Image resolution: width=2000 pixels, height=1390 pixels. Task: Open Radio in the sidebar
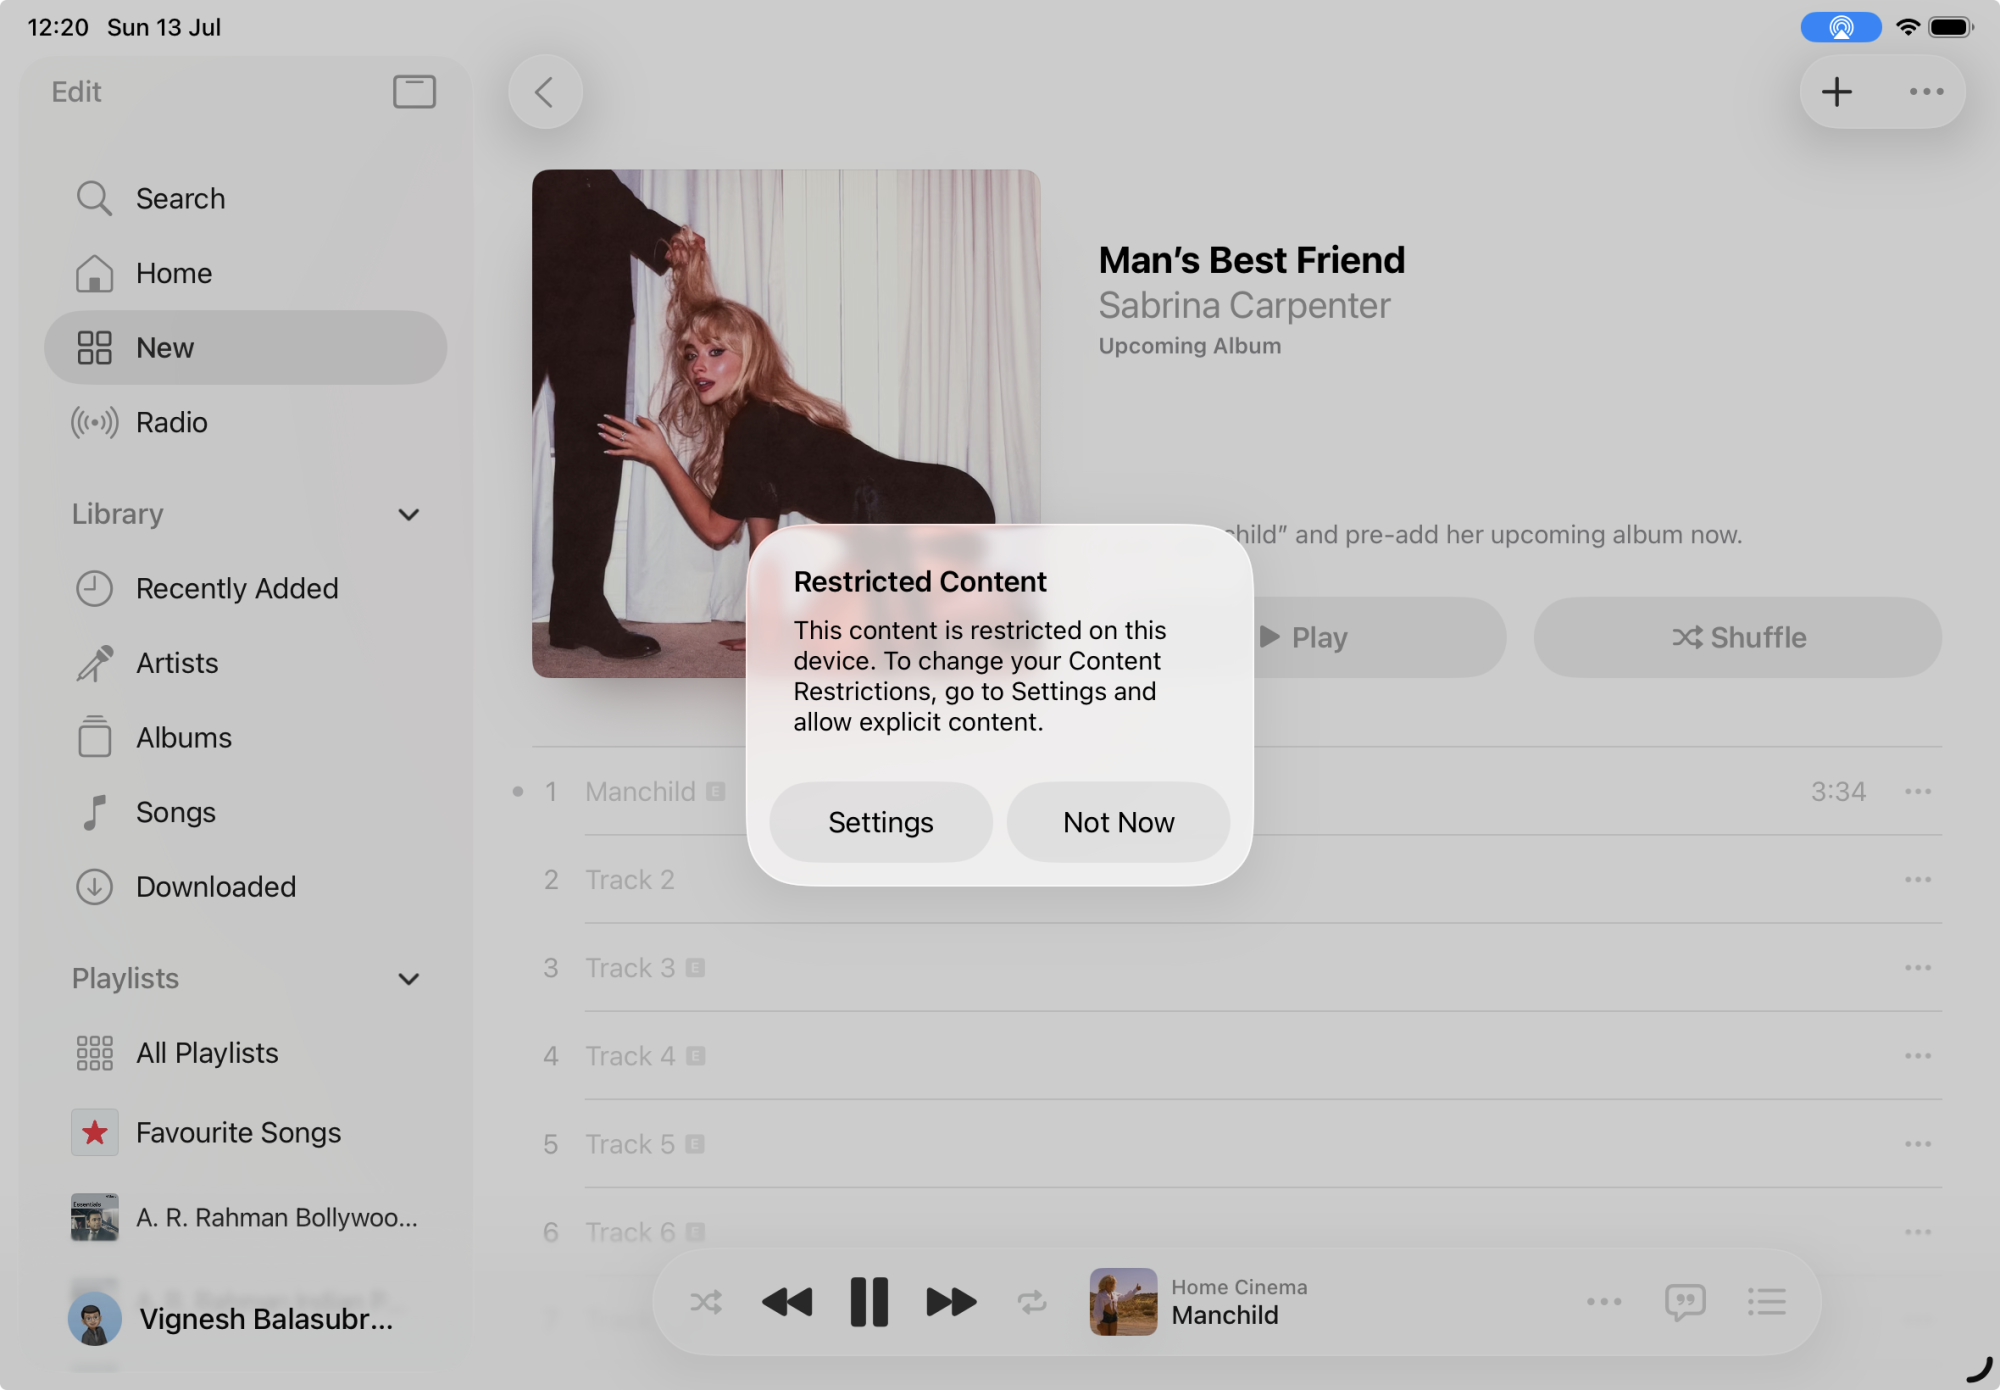pos(171,423)
